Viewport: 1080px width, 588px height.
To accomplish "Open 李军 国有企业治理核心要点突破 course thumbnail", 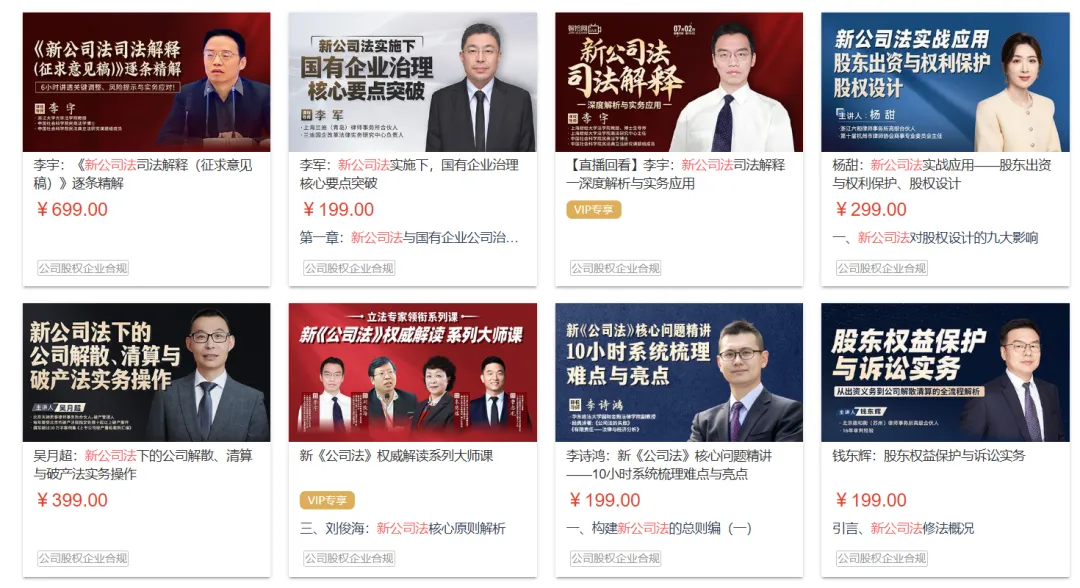I will pos(413,82).
